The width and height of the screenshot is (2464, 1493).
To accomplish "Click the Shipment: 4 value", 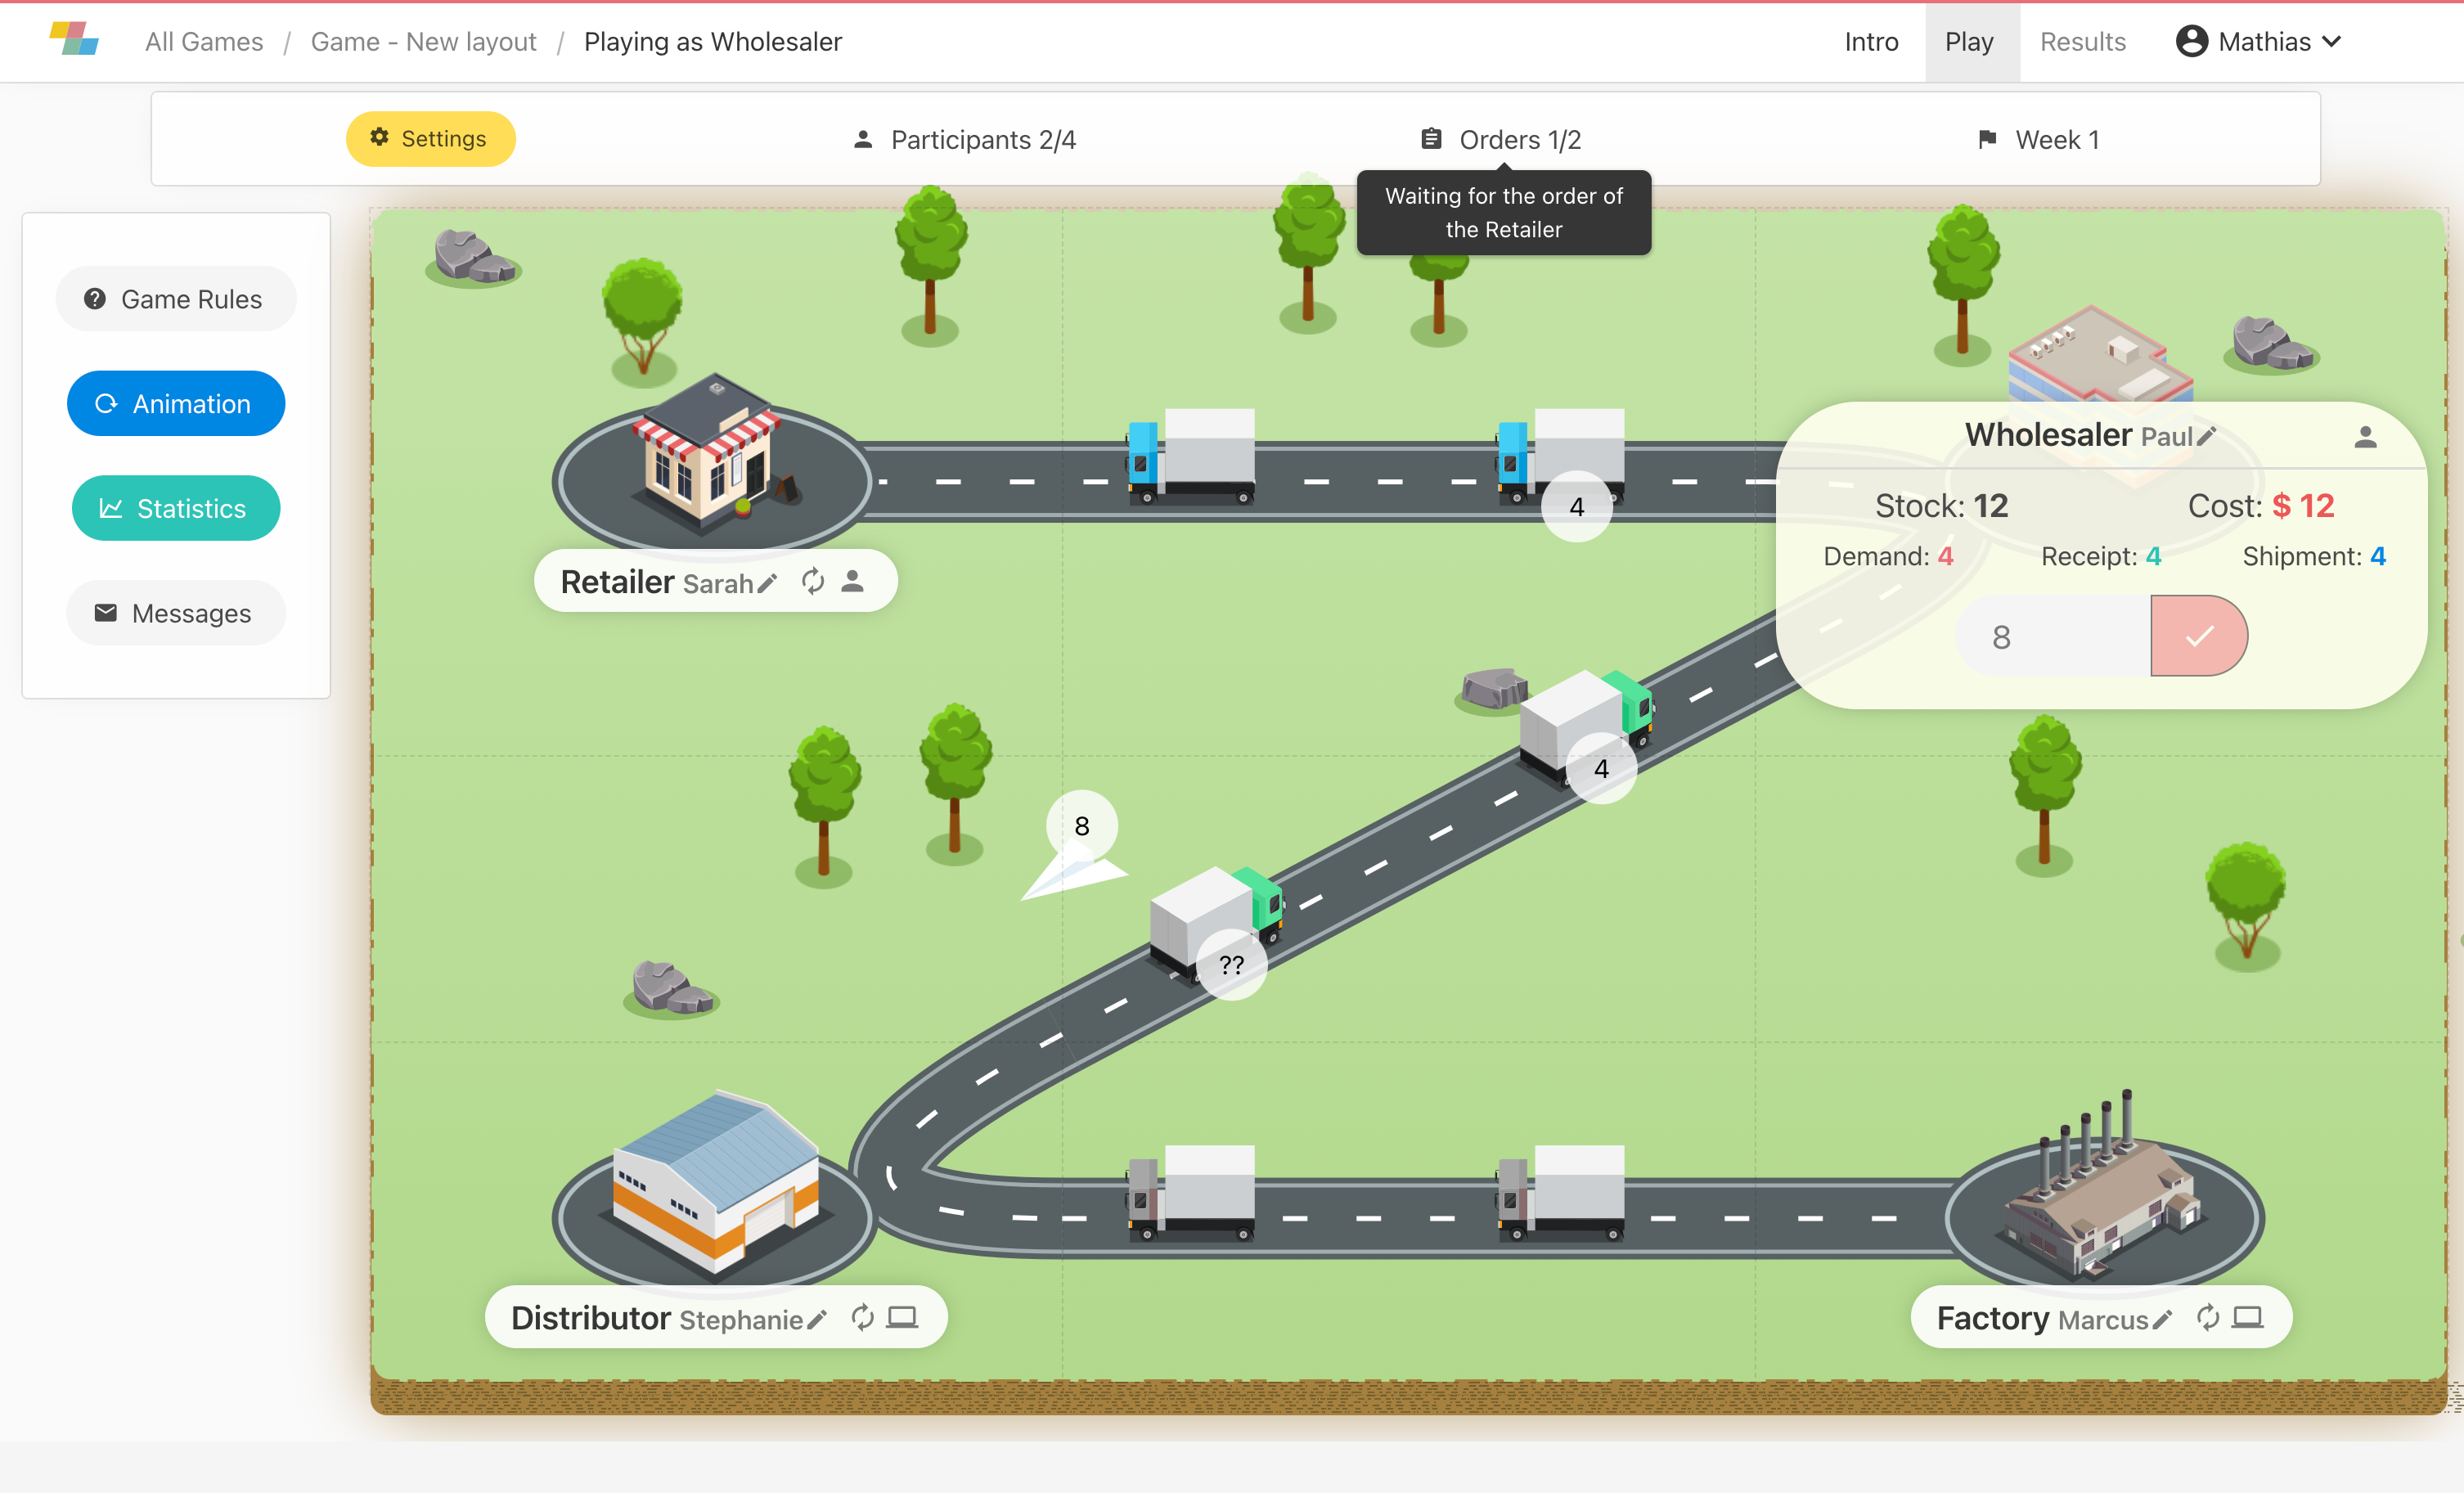I will pyautogui.click(x=2314, y=556).
